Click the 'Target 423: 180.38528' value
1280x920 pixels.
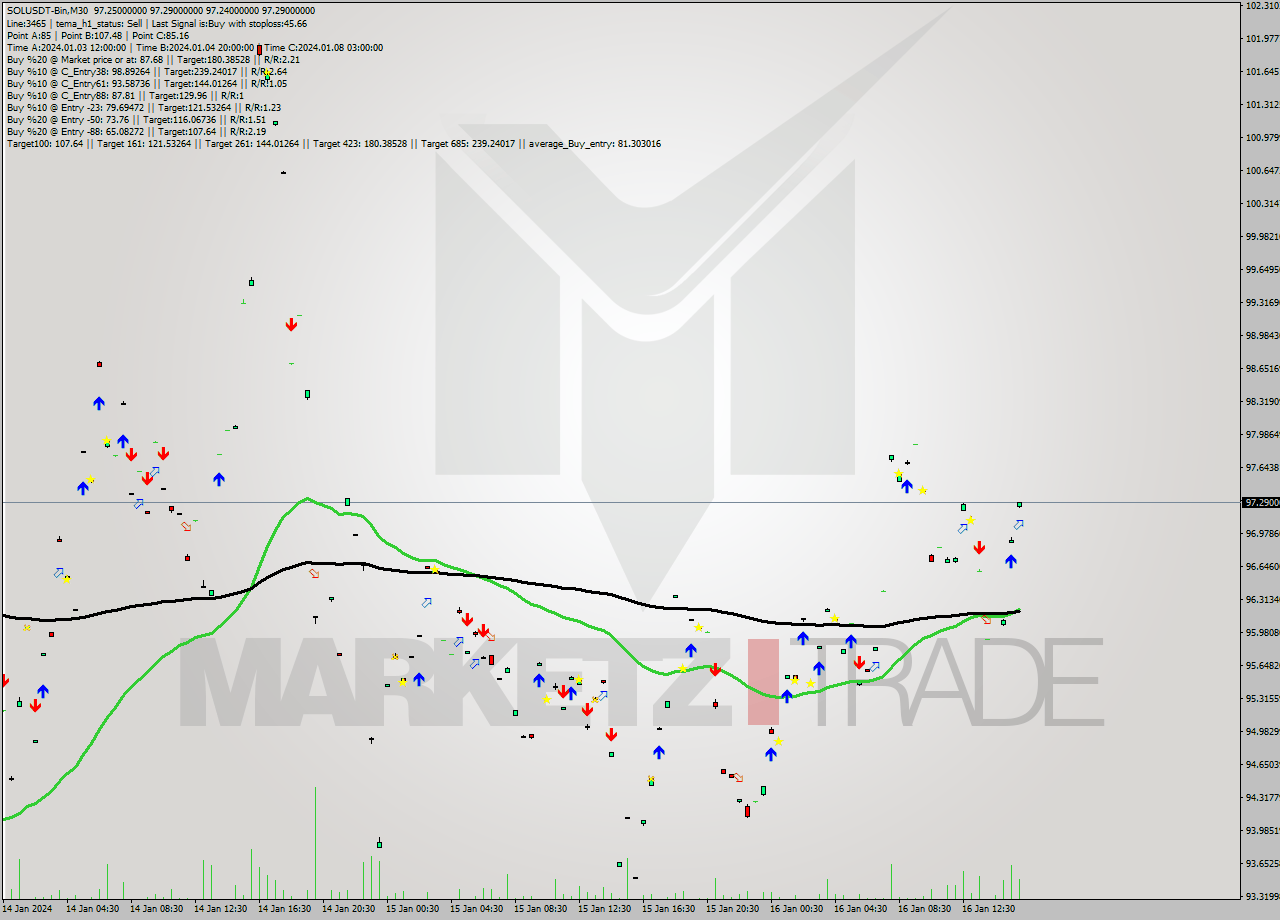click(x=360, y=143)
